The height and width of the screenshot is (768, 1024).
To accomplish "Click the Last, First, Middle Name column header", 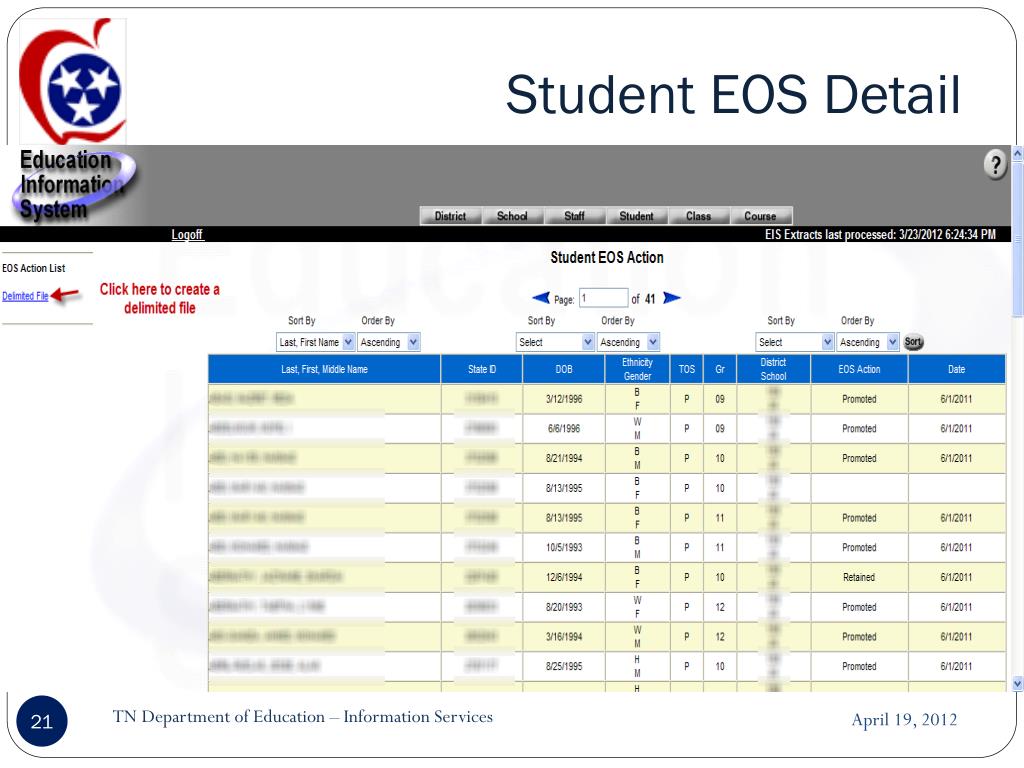I will 325,369.
